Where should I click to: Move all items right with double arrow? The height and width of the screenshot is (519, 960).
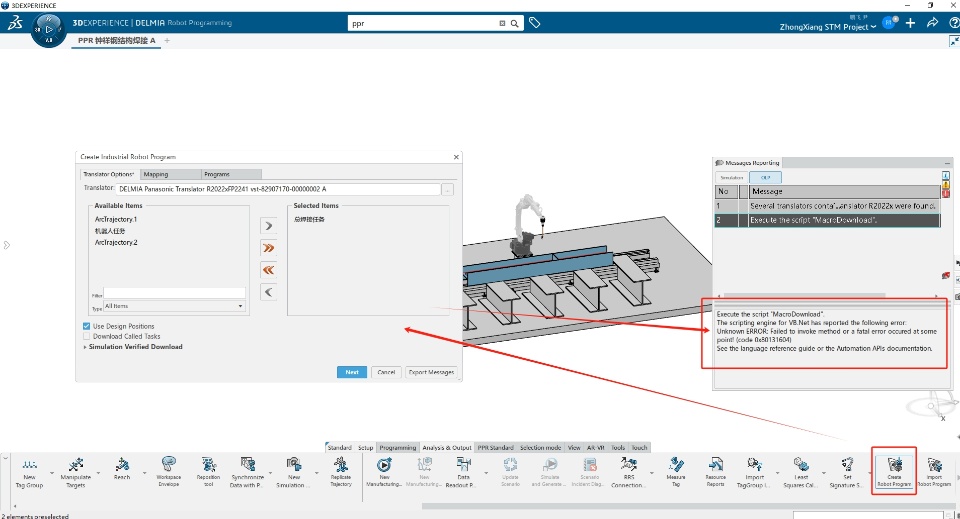click(268, 248)
